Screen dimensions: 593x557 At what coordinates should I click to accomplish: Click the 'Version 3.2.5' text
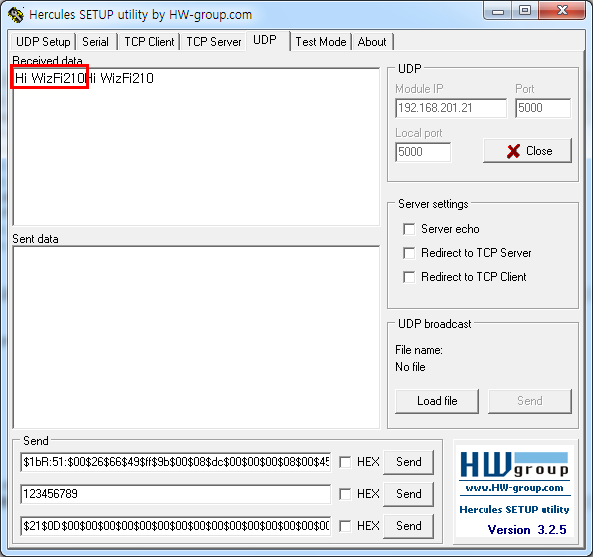tap(527, 530)
